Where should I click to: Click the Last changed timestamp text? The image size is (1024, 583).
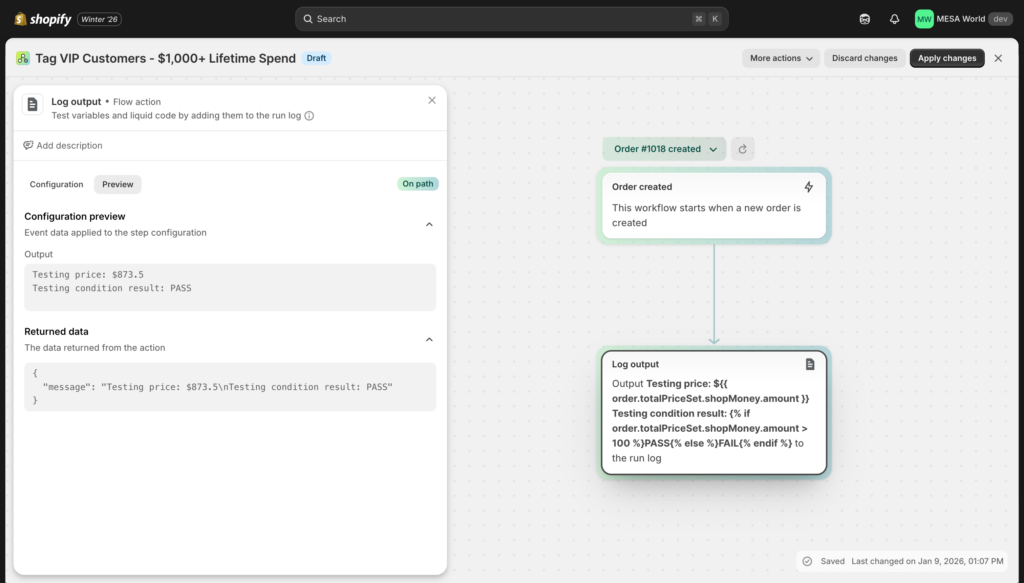(927, 561)
